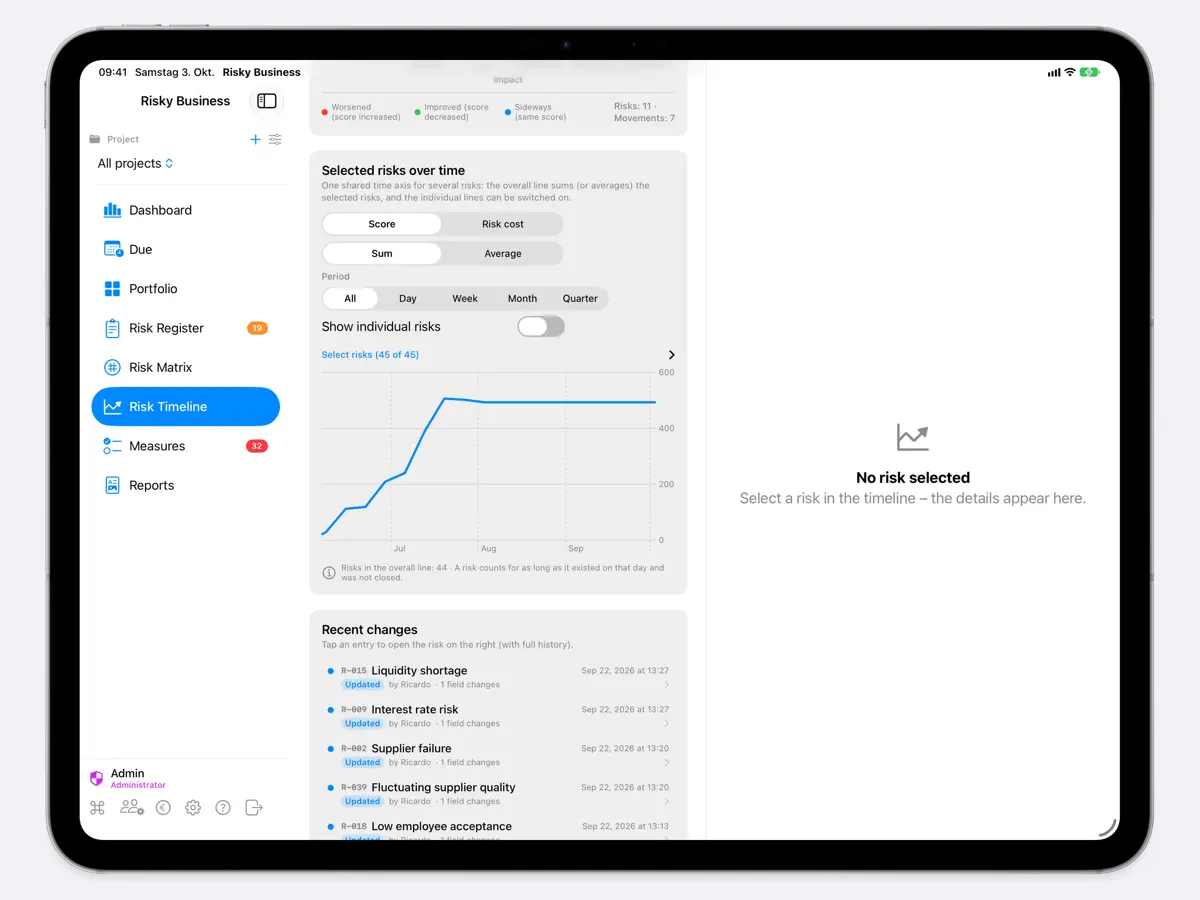Open Dashboard page

(x=185, y=210)
